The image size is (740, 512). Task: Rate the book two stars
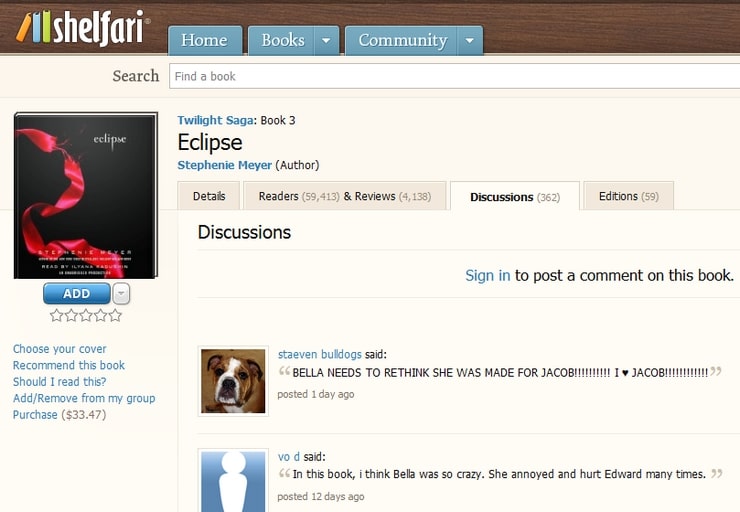[71, 315]
